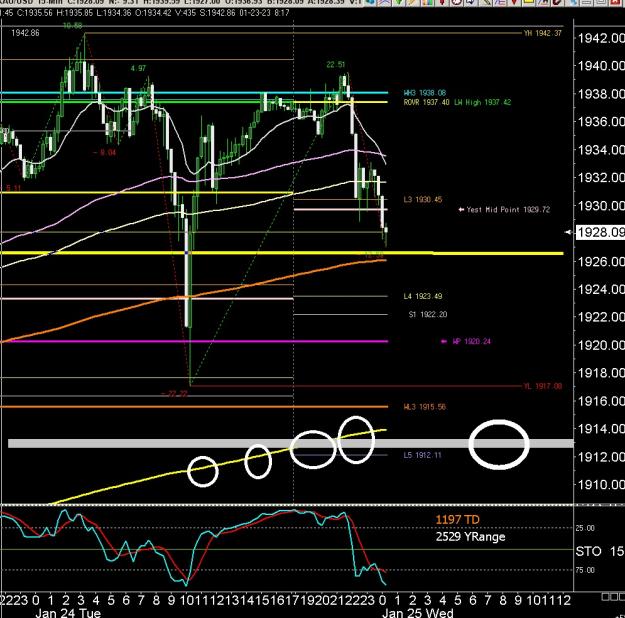Click the Jan 25 Wed date label
The width and height of the screenshot is (625, 618).
click(x=418, y=612)
